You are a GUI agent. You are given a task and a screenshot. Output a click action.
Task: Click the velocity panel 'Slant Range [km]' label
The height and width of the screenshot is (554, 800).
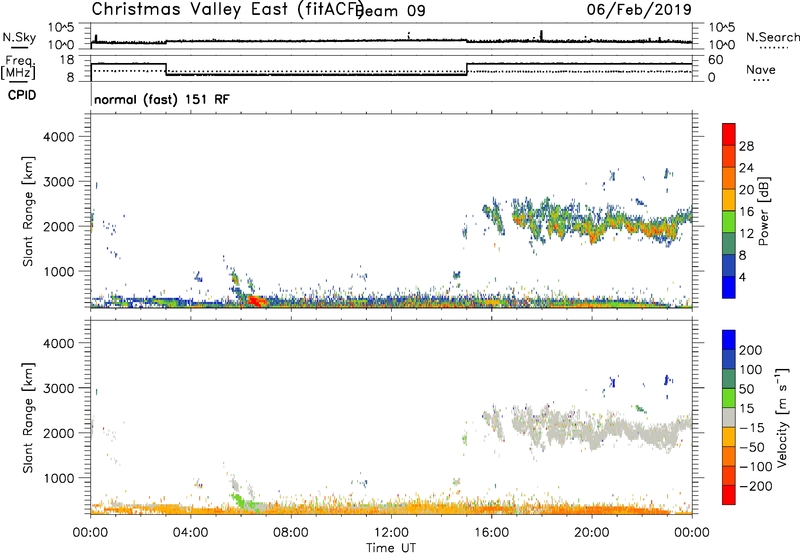[x=28, y=418]
